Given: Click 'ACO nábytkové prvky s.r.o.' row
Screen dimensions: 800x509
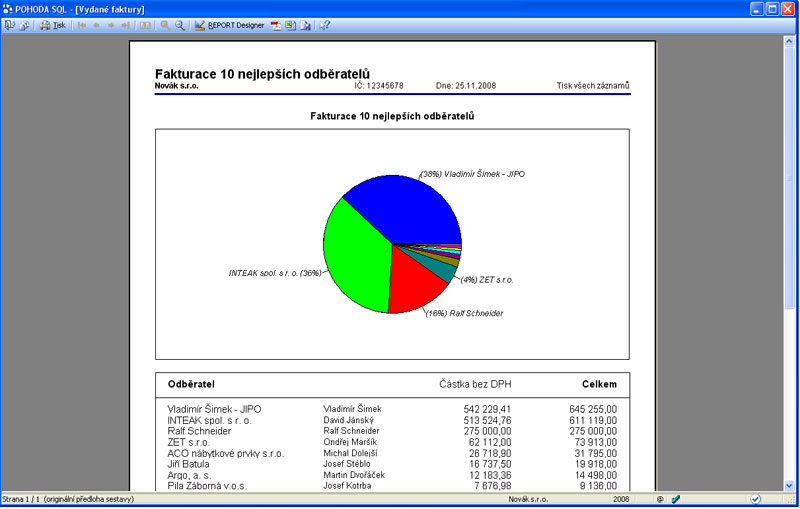Looking at the screenshot, I should tap(226, 453).
